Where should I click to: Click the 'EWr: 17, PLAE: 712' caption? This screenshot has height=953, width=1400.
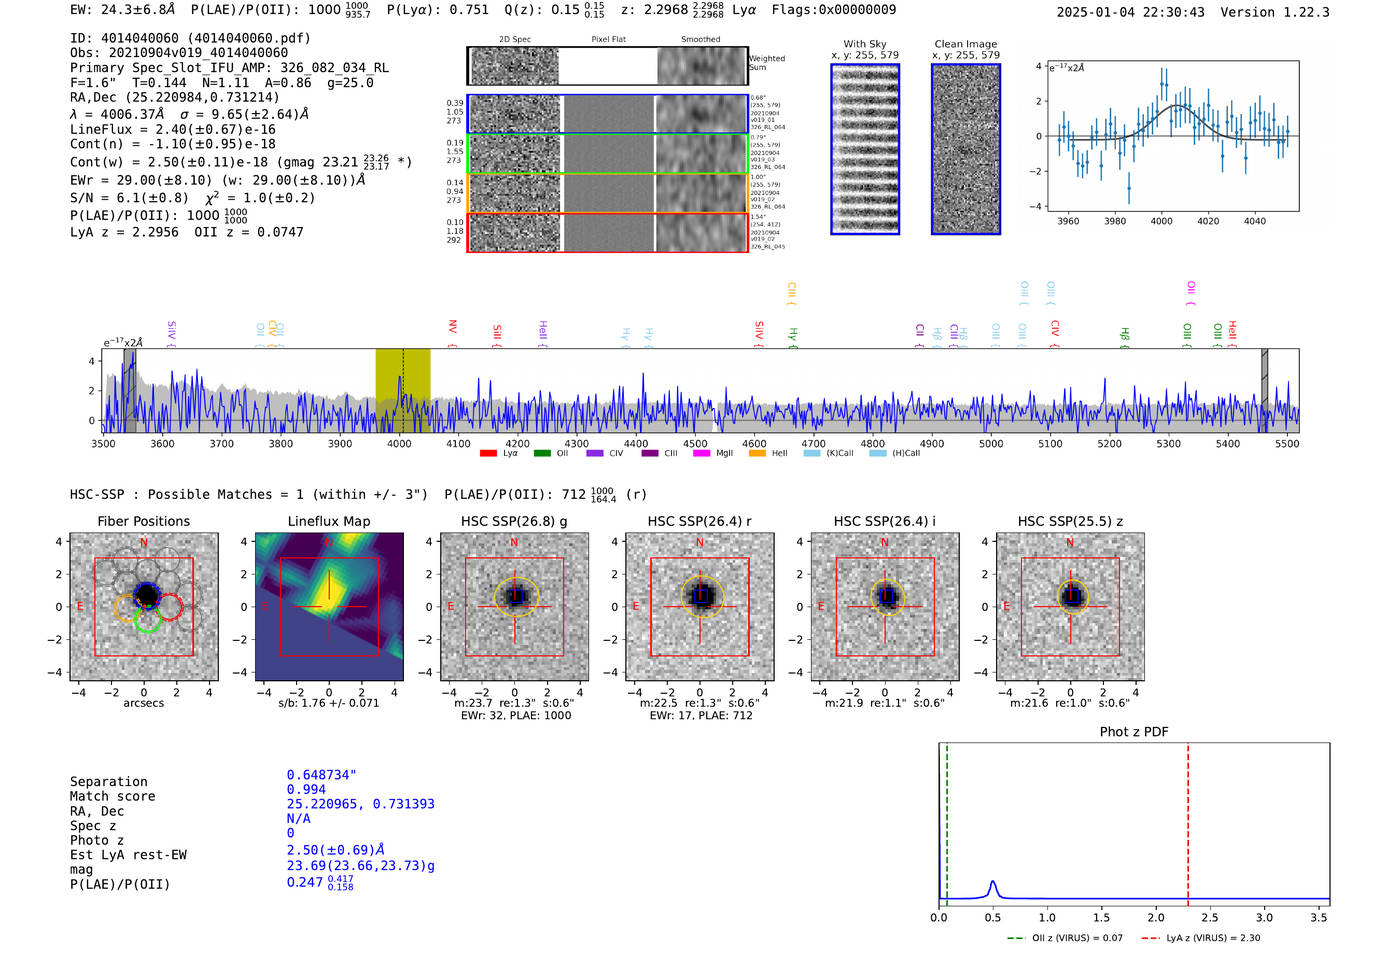[700, 716]
